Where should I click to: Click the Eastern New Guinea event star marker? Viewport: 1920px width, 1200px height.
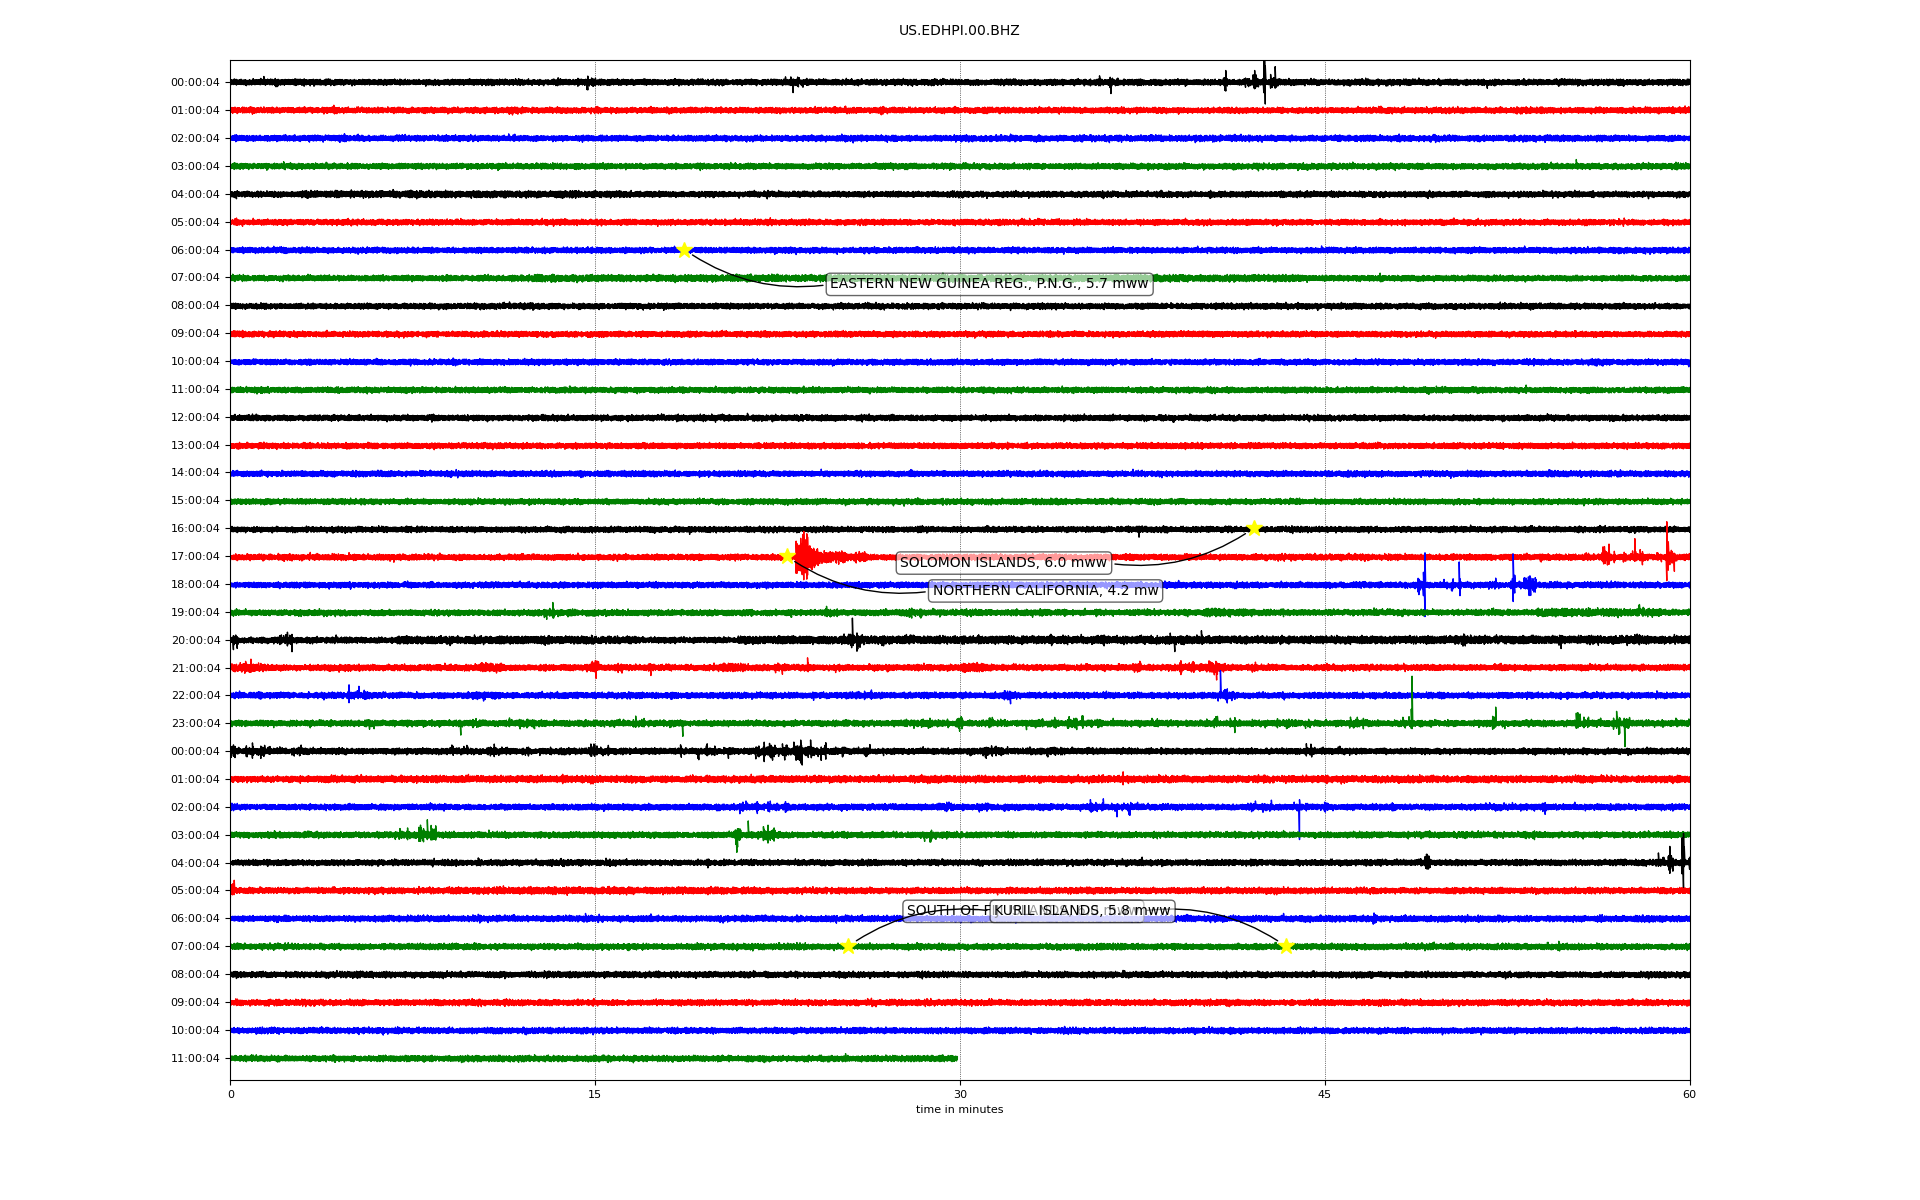684,250
